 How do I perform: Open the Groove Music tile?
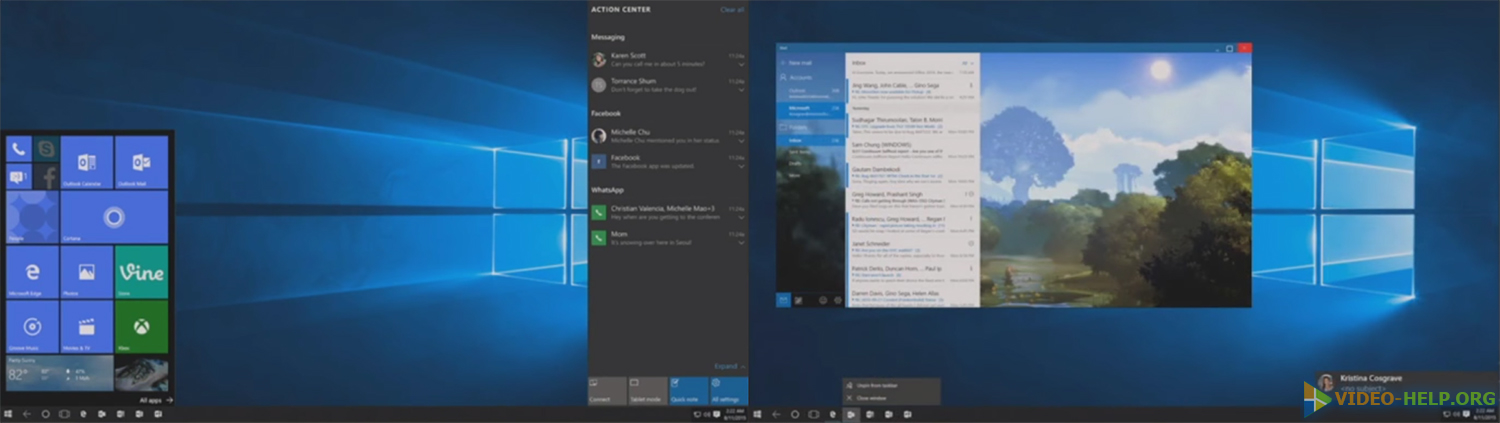(32, 326)
